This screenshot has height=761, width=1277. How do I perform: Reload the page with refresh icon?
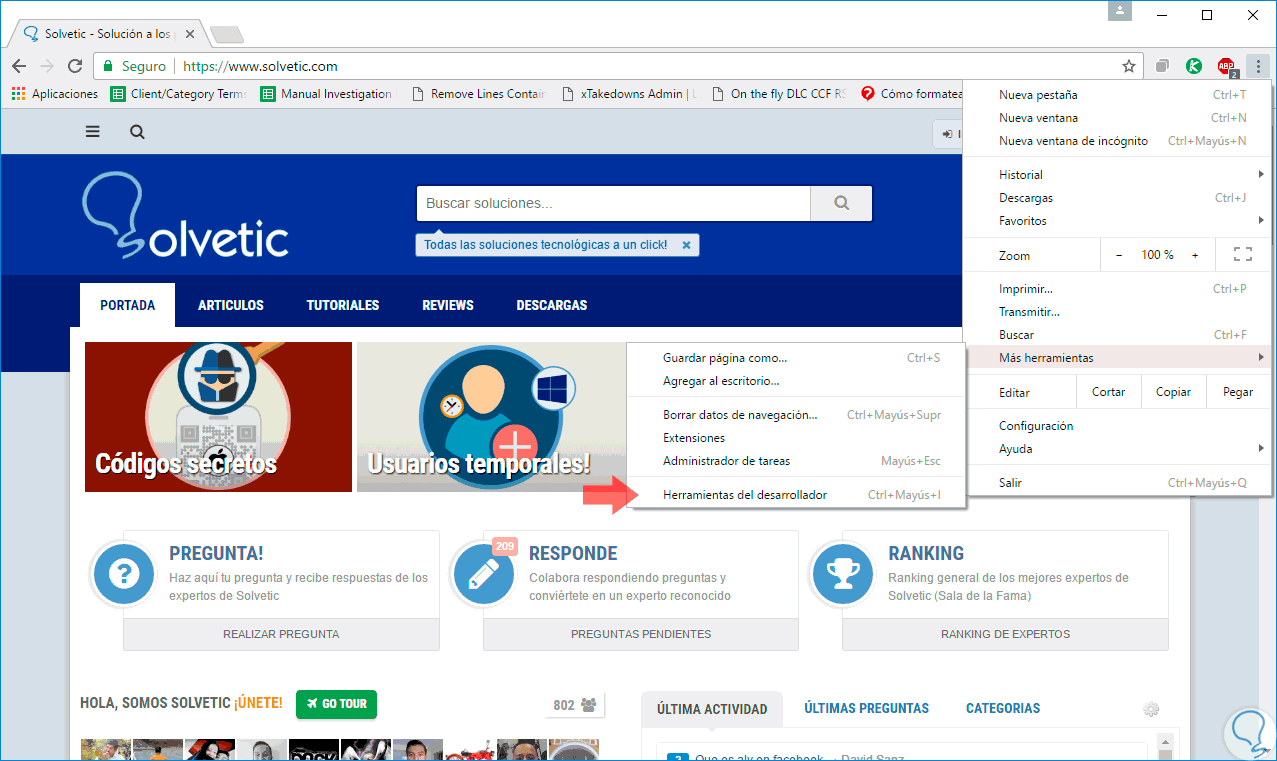pos(75,66)
